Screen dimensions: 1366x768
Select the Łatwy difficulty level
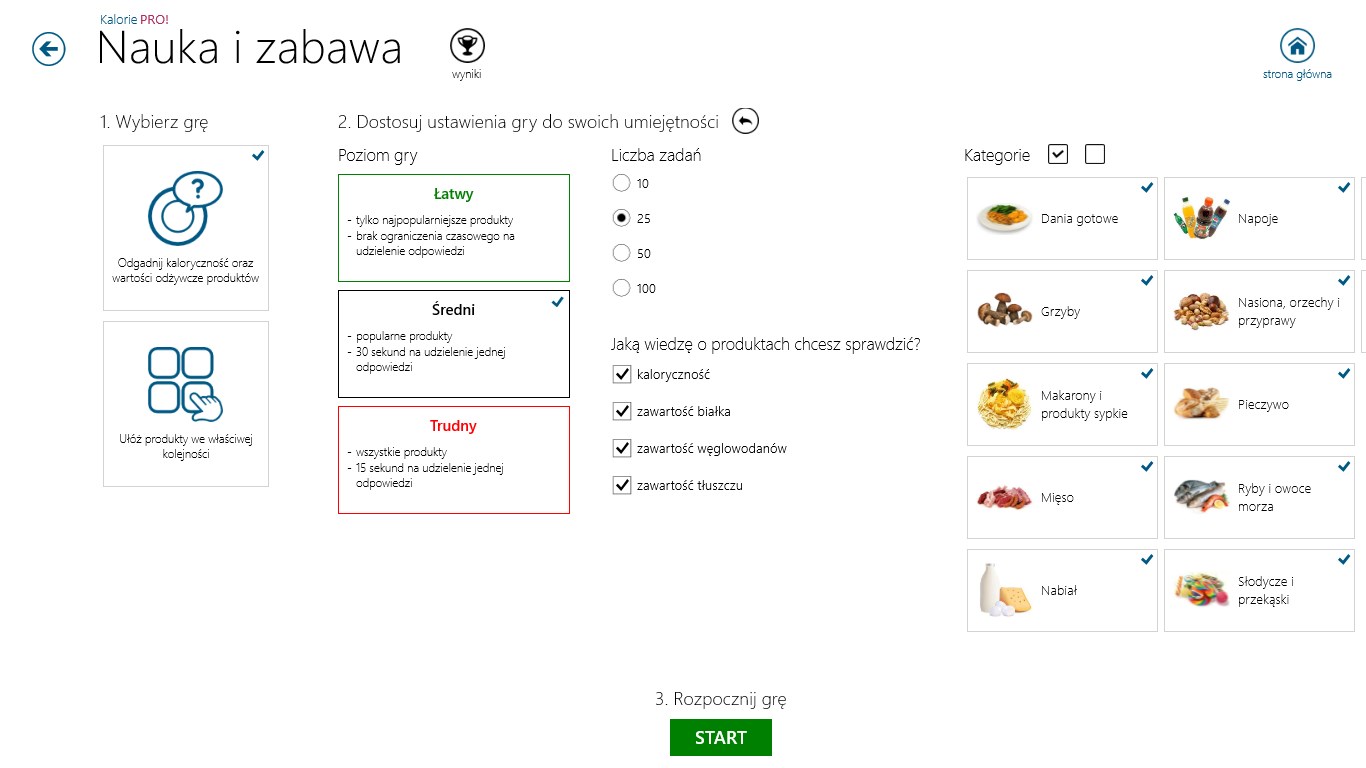click(454, 228)
